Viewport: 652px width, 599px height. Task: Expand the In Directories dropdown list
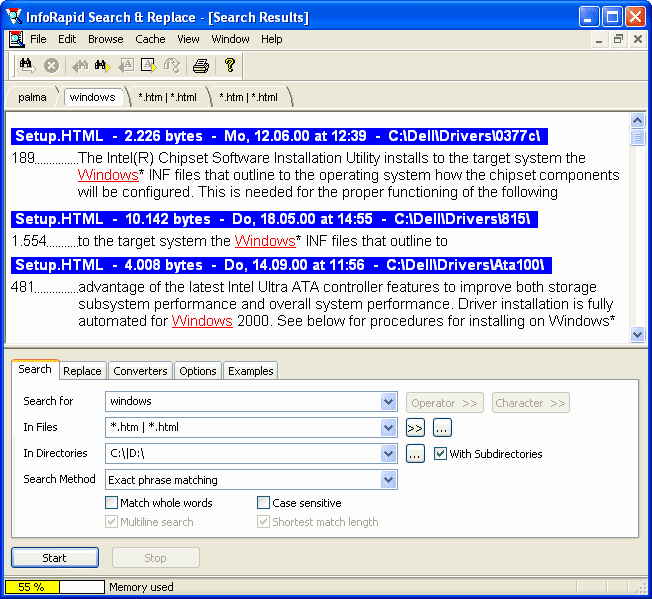point(389,454)
